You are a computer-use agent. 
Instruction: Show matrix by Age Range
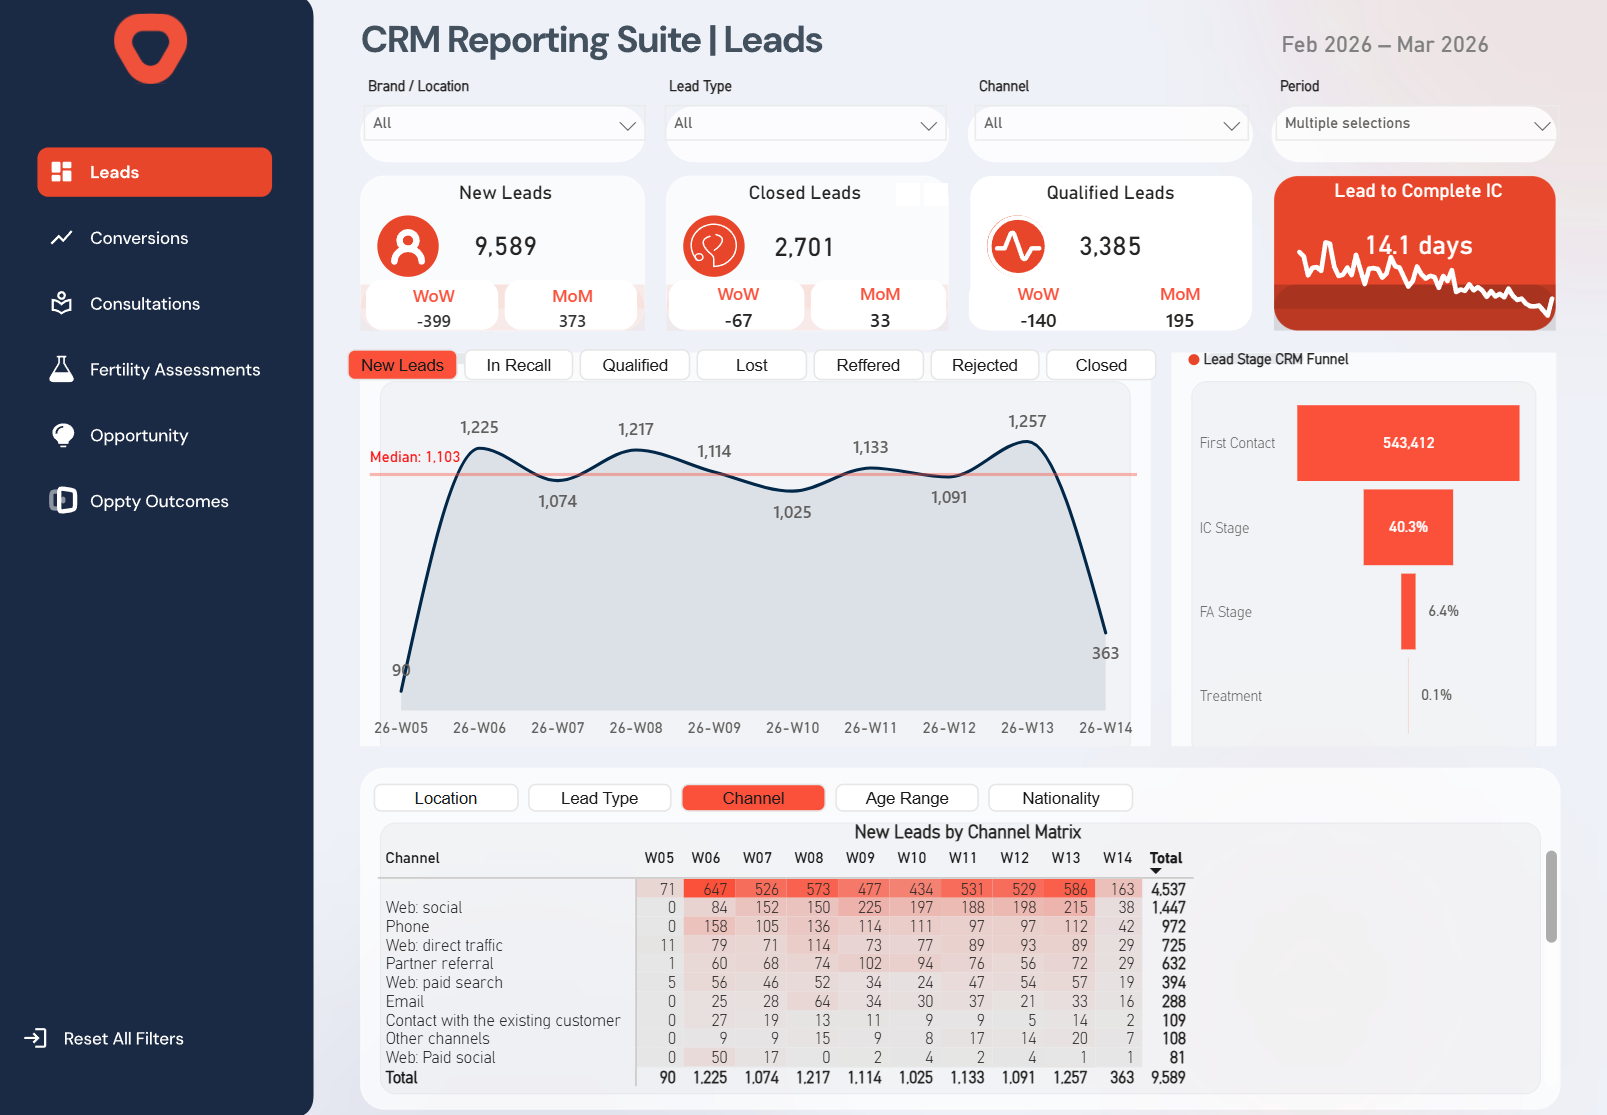[907, 798]
